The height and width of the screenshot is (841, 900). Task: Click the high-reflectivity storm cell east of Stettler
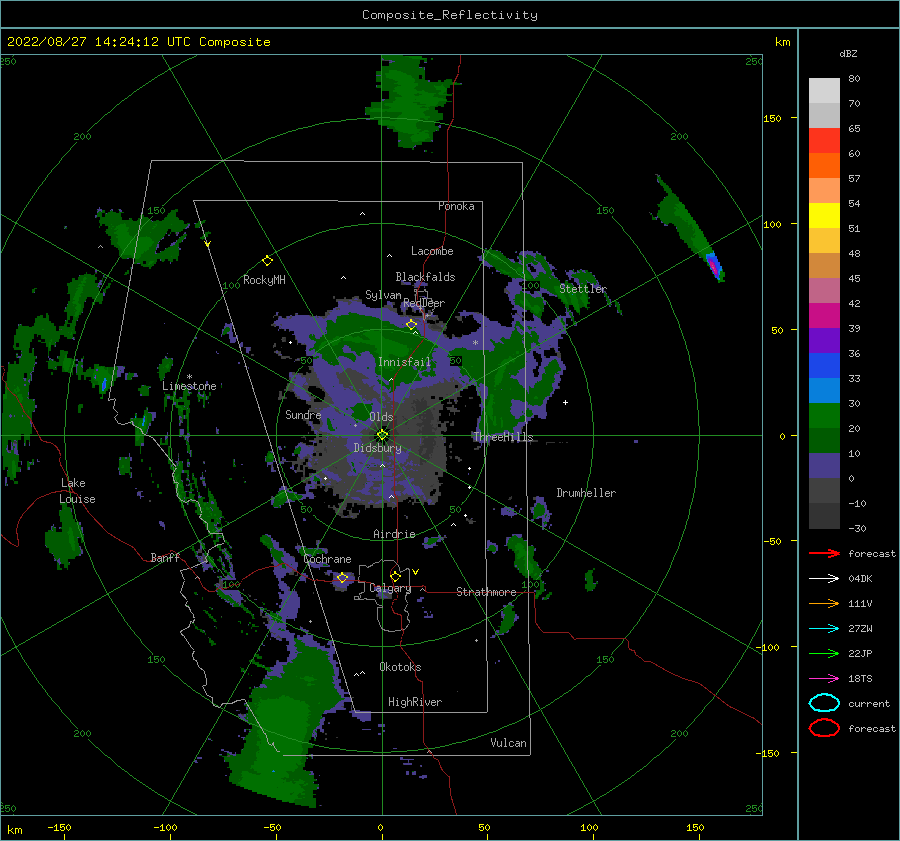pyautogui.click(x=713, y=266)
